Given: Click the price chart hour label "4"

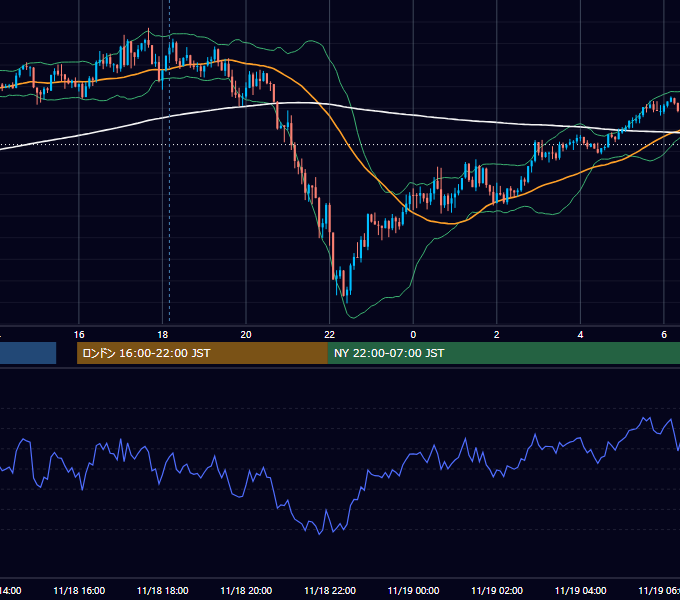Looking at the screenshot, I should tap(580, 335).
